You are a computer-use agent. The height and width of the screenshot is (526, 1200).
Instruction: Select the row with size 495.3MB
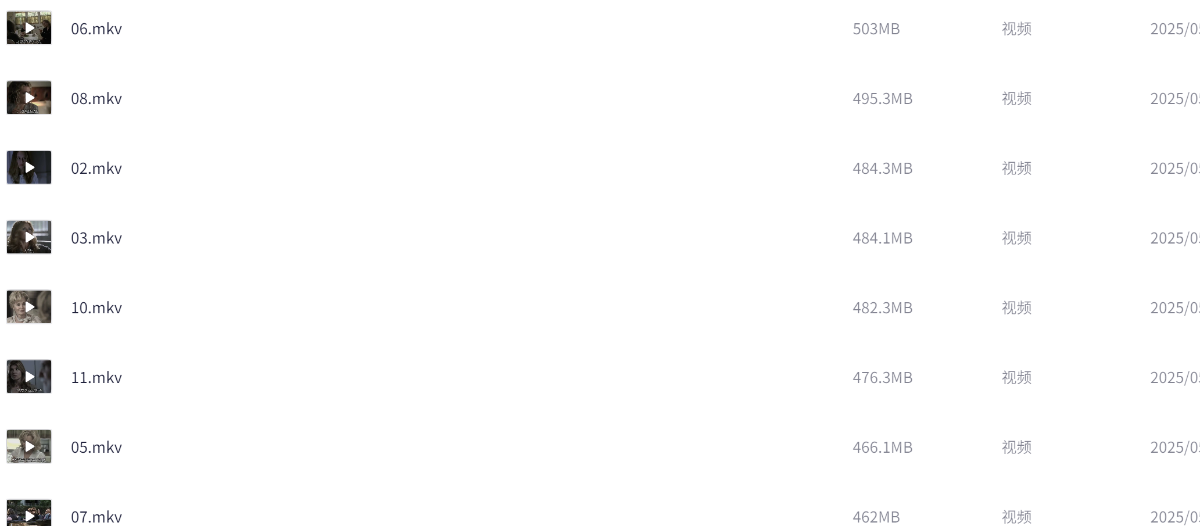600,98
